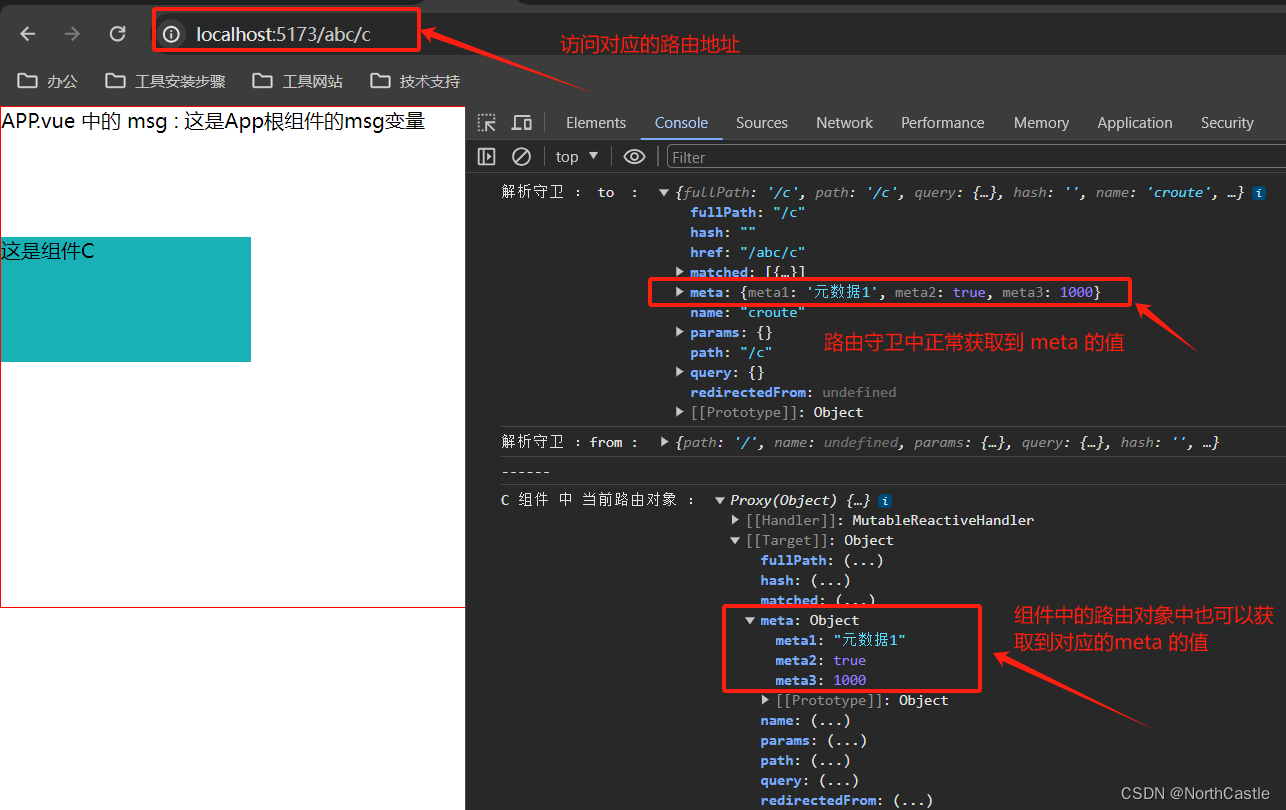Screen dimensions: 1286x810
Task: Show the console sidebar
Action: [487, 156]
